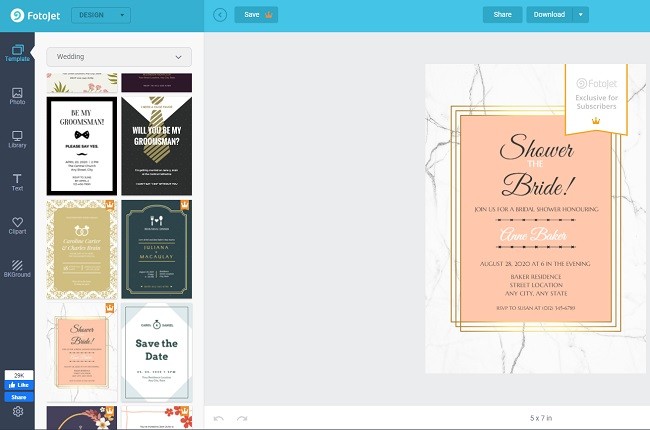Open the Clipart panel

pos(17,226)
